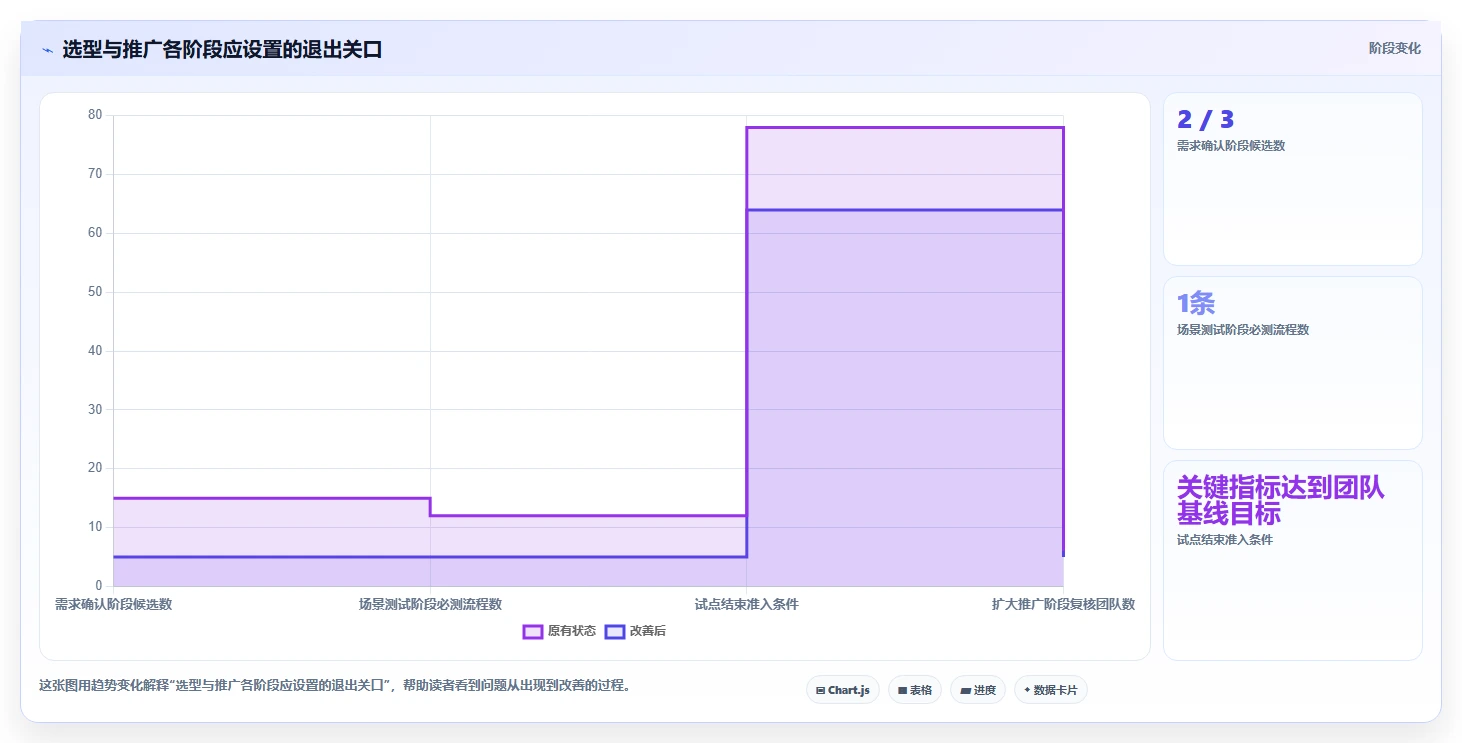Open the 1条 场景测试阶段必测流程数 card
The width and height of the screenshot is (1462, 743).
(x=1293, y=363)
